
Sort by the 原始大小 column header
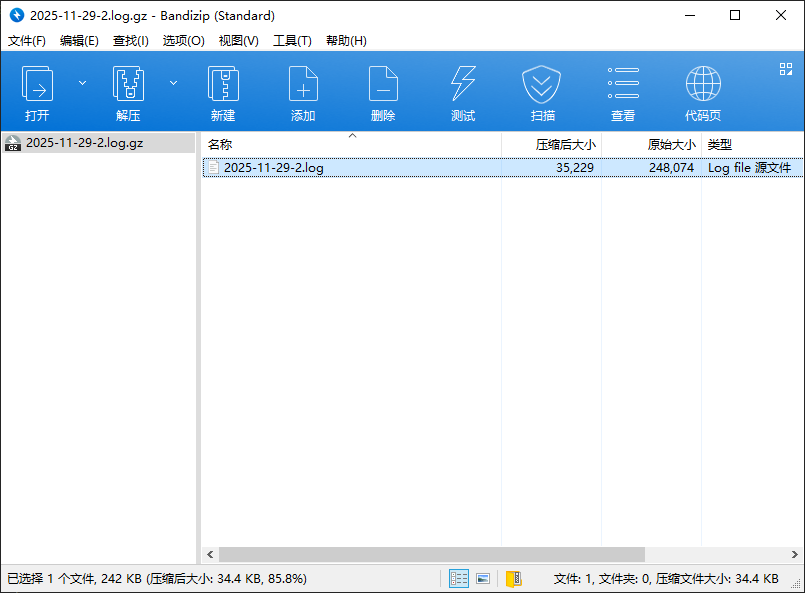click(651, 145)
